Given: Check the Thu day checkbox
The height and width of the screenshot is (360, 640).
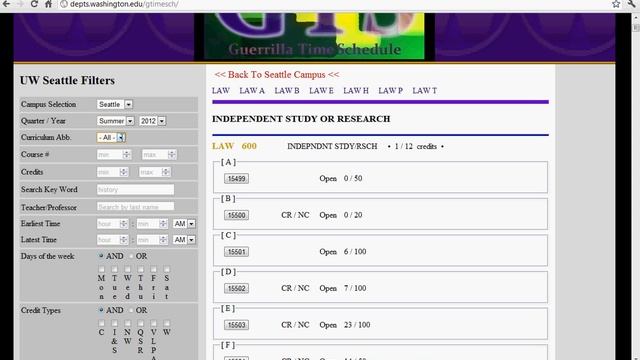Looking at the screenshot, I should [x=140, y=269].
